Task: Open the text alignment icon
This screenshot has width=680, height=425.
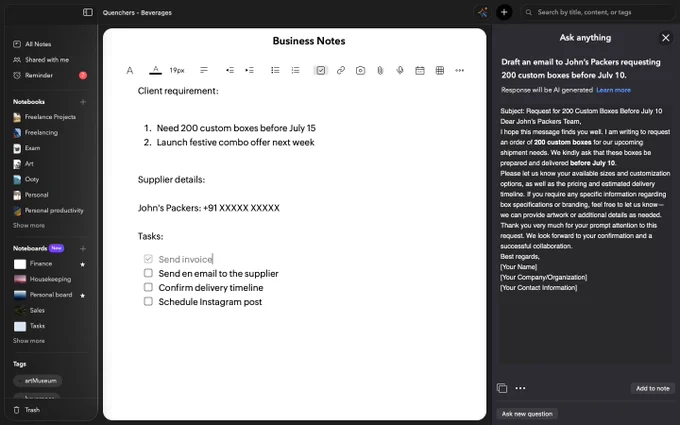Action: [204, 70]
